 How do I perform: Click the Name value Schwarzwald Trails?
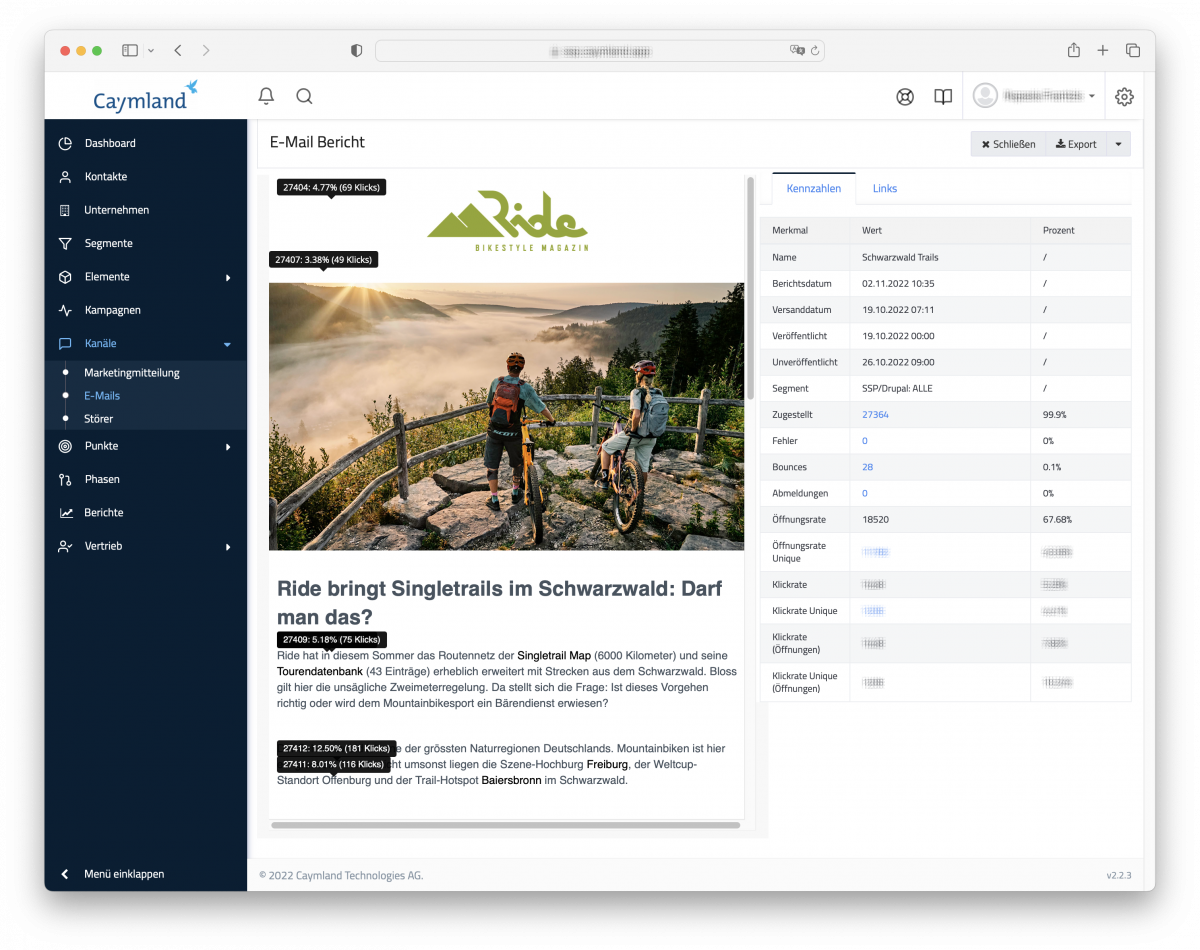pos(900,257)
